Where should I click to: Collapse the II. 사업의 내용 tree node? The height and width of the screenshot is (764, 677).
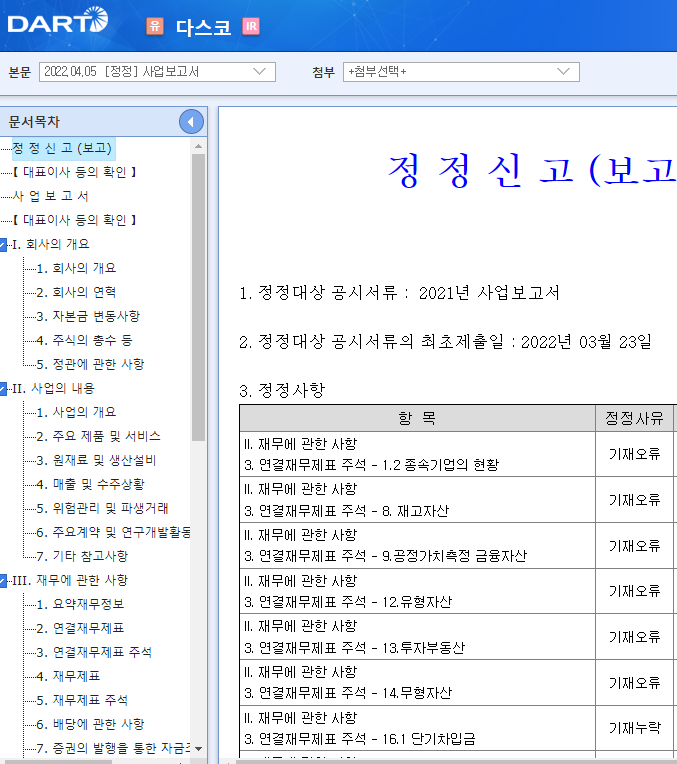(3, 389)
